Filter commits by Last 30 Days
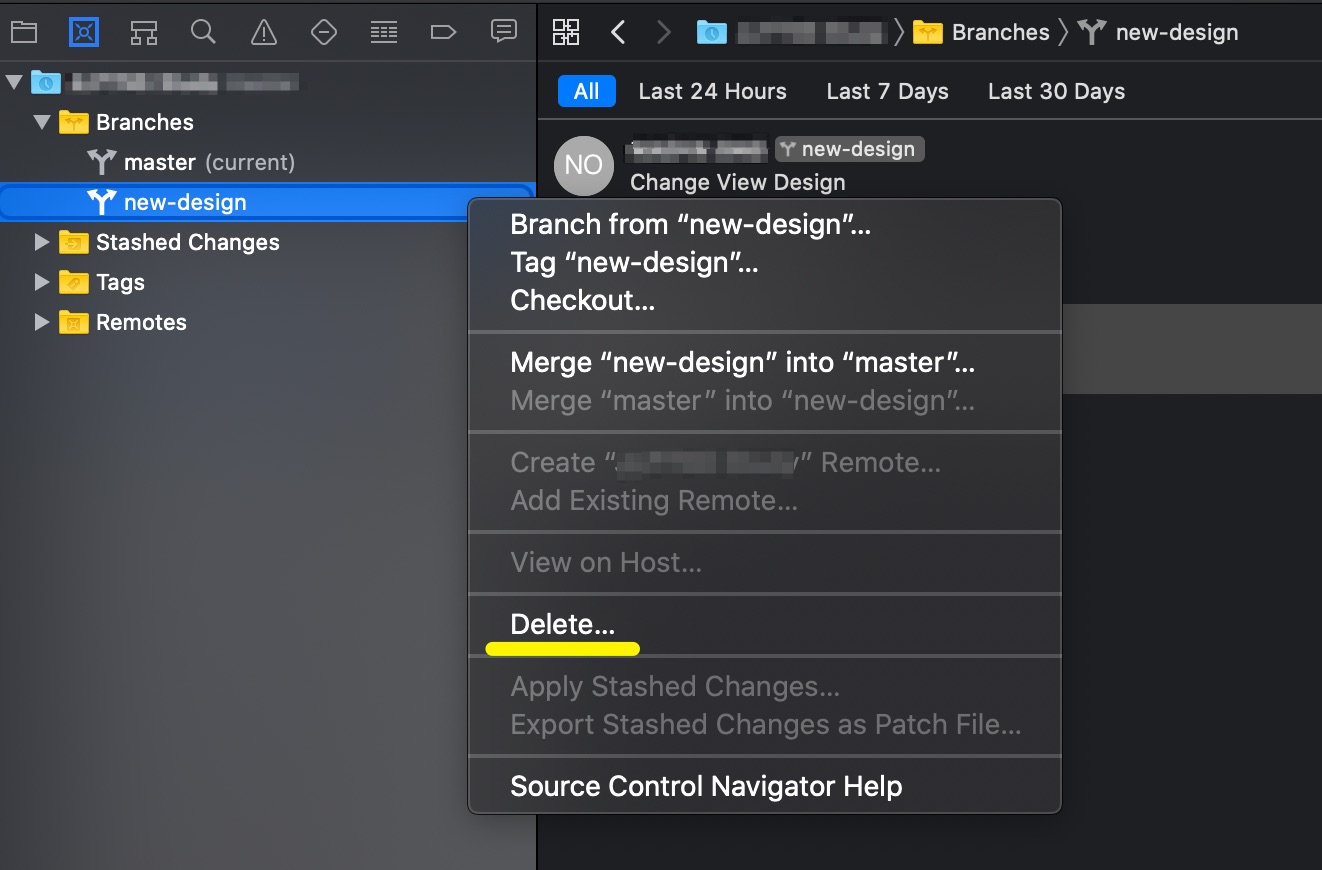The image size is (1322, 870). pyautogui.click(x=1057, y=91)
